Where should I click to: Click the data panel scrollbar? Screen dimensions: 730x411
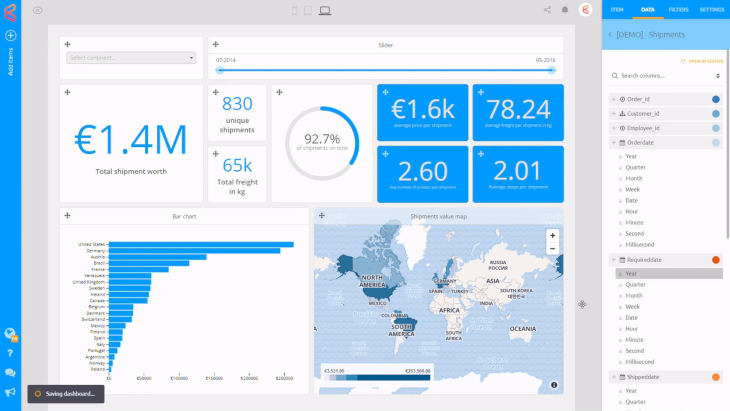pyautogui.click(x=728, y=144)
